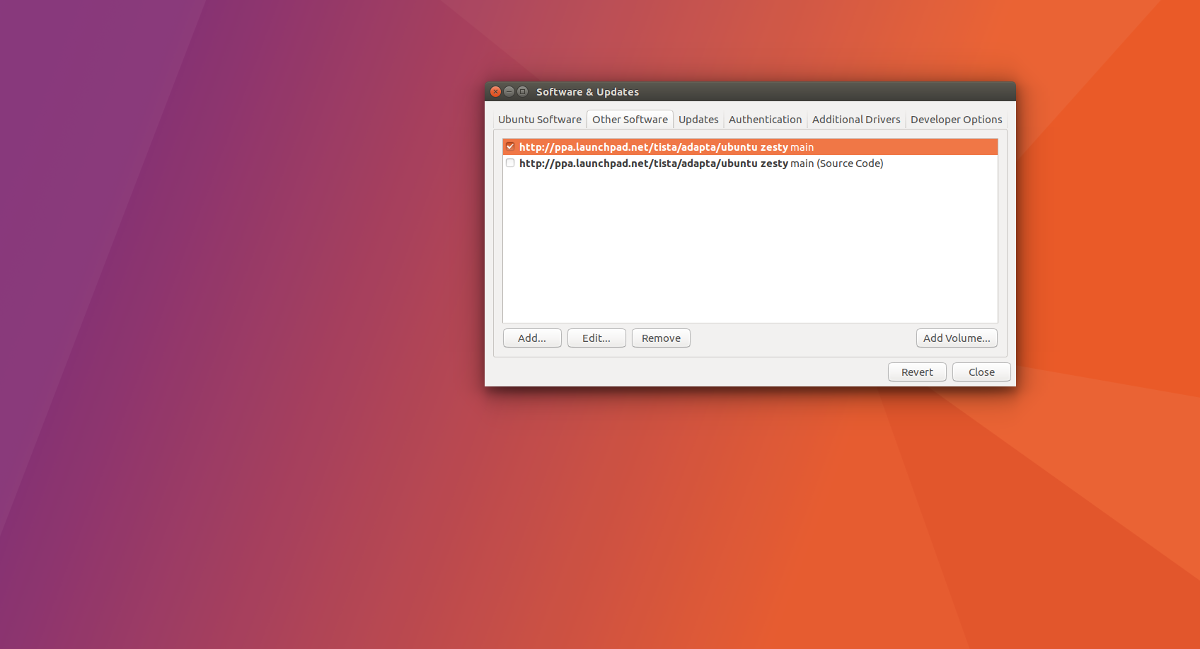Click the Add button to add a repository
Viewport: 1200px width, 649px height.
(x=532, y=338)
